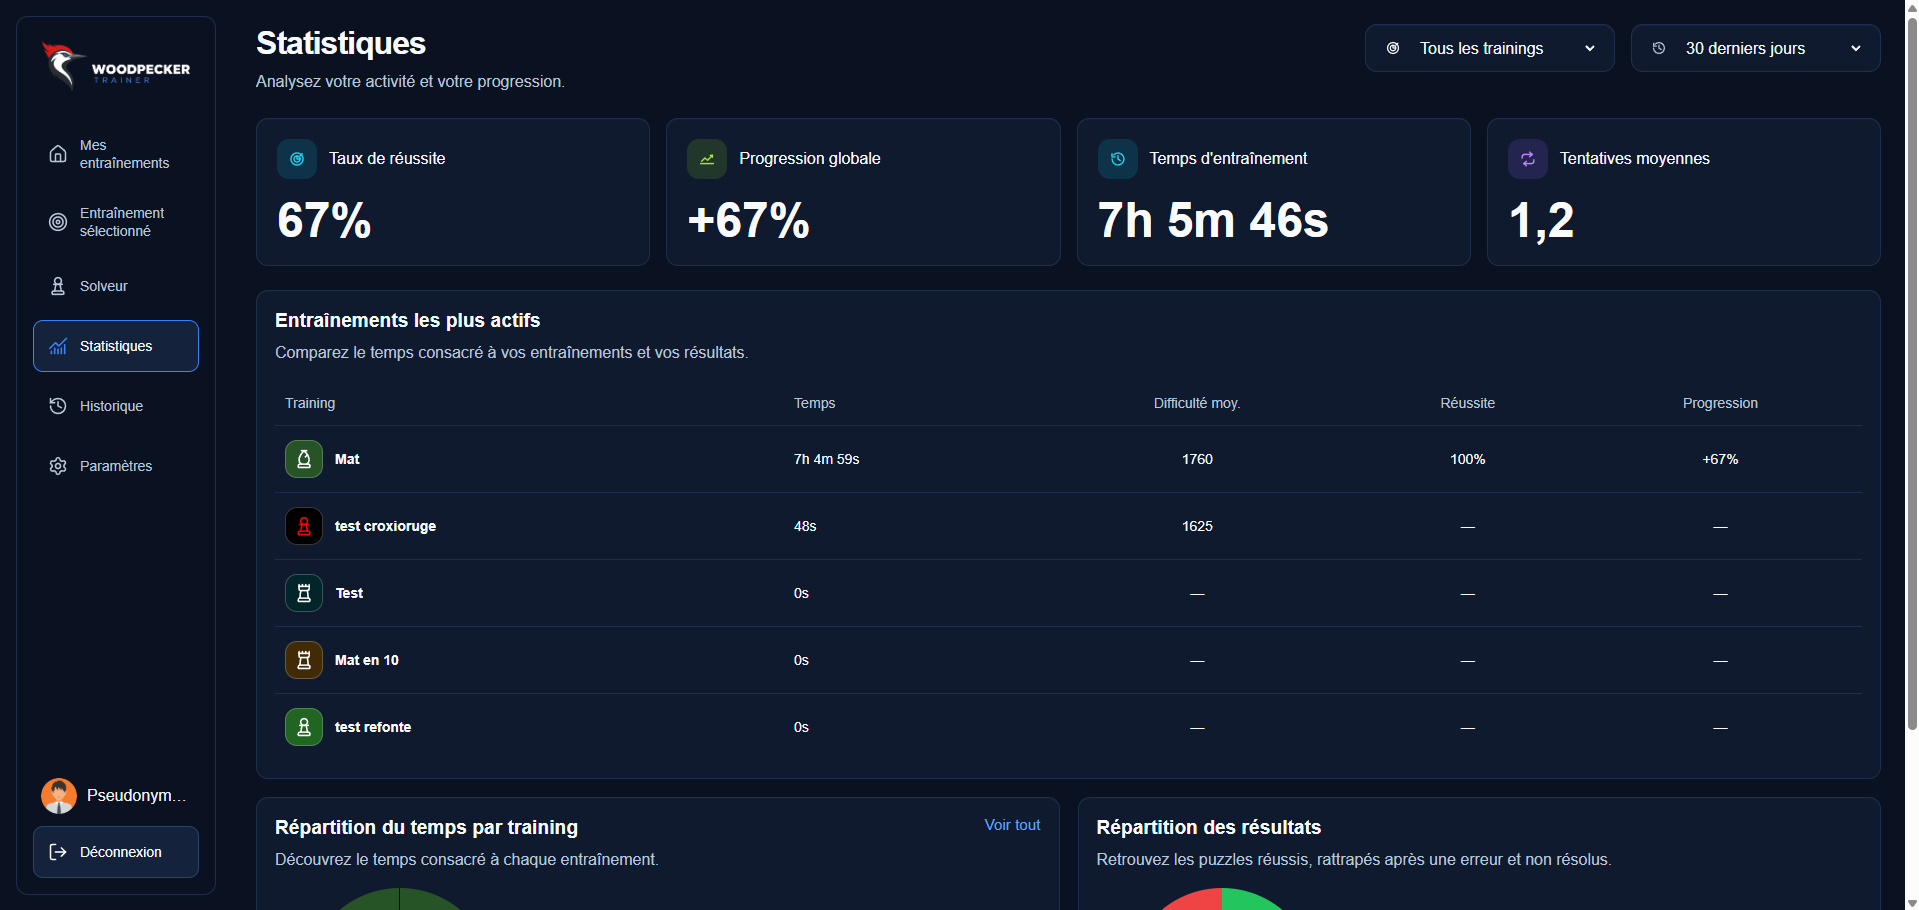Click the user avatar picture
Screen dimensions: 1919x910
pos(59,796)
